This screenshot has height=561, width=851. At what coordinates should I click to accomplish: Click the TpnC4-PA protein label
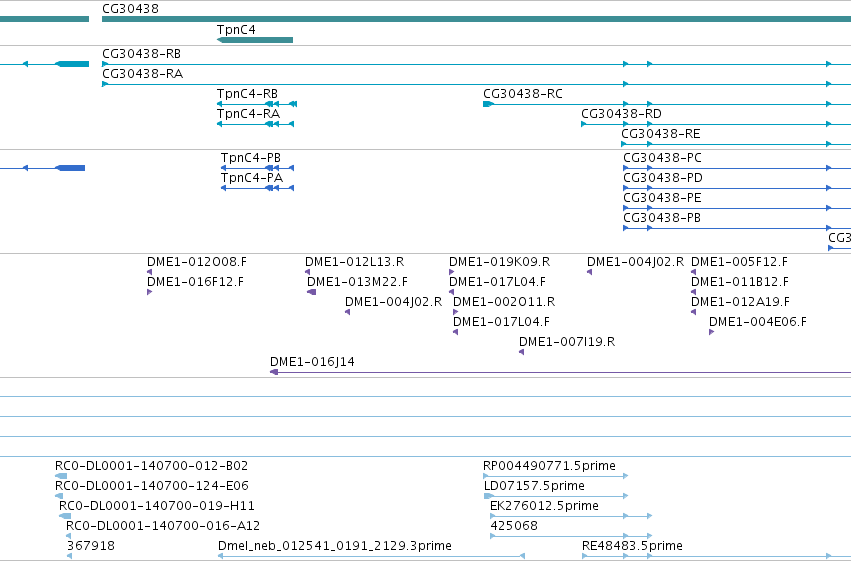(x=252, y=178)
